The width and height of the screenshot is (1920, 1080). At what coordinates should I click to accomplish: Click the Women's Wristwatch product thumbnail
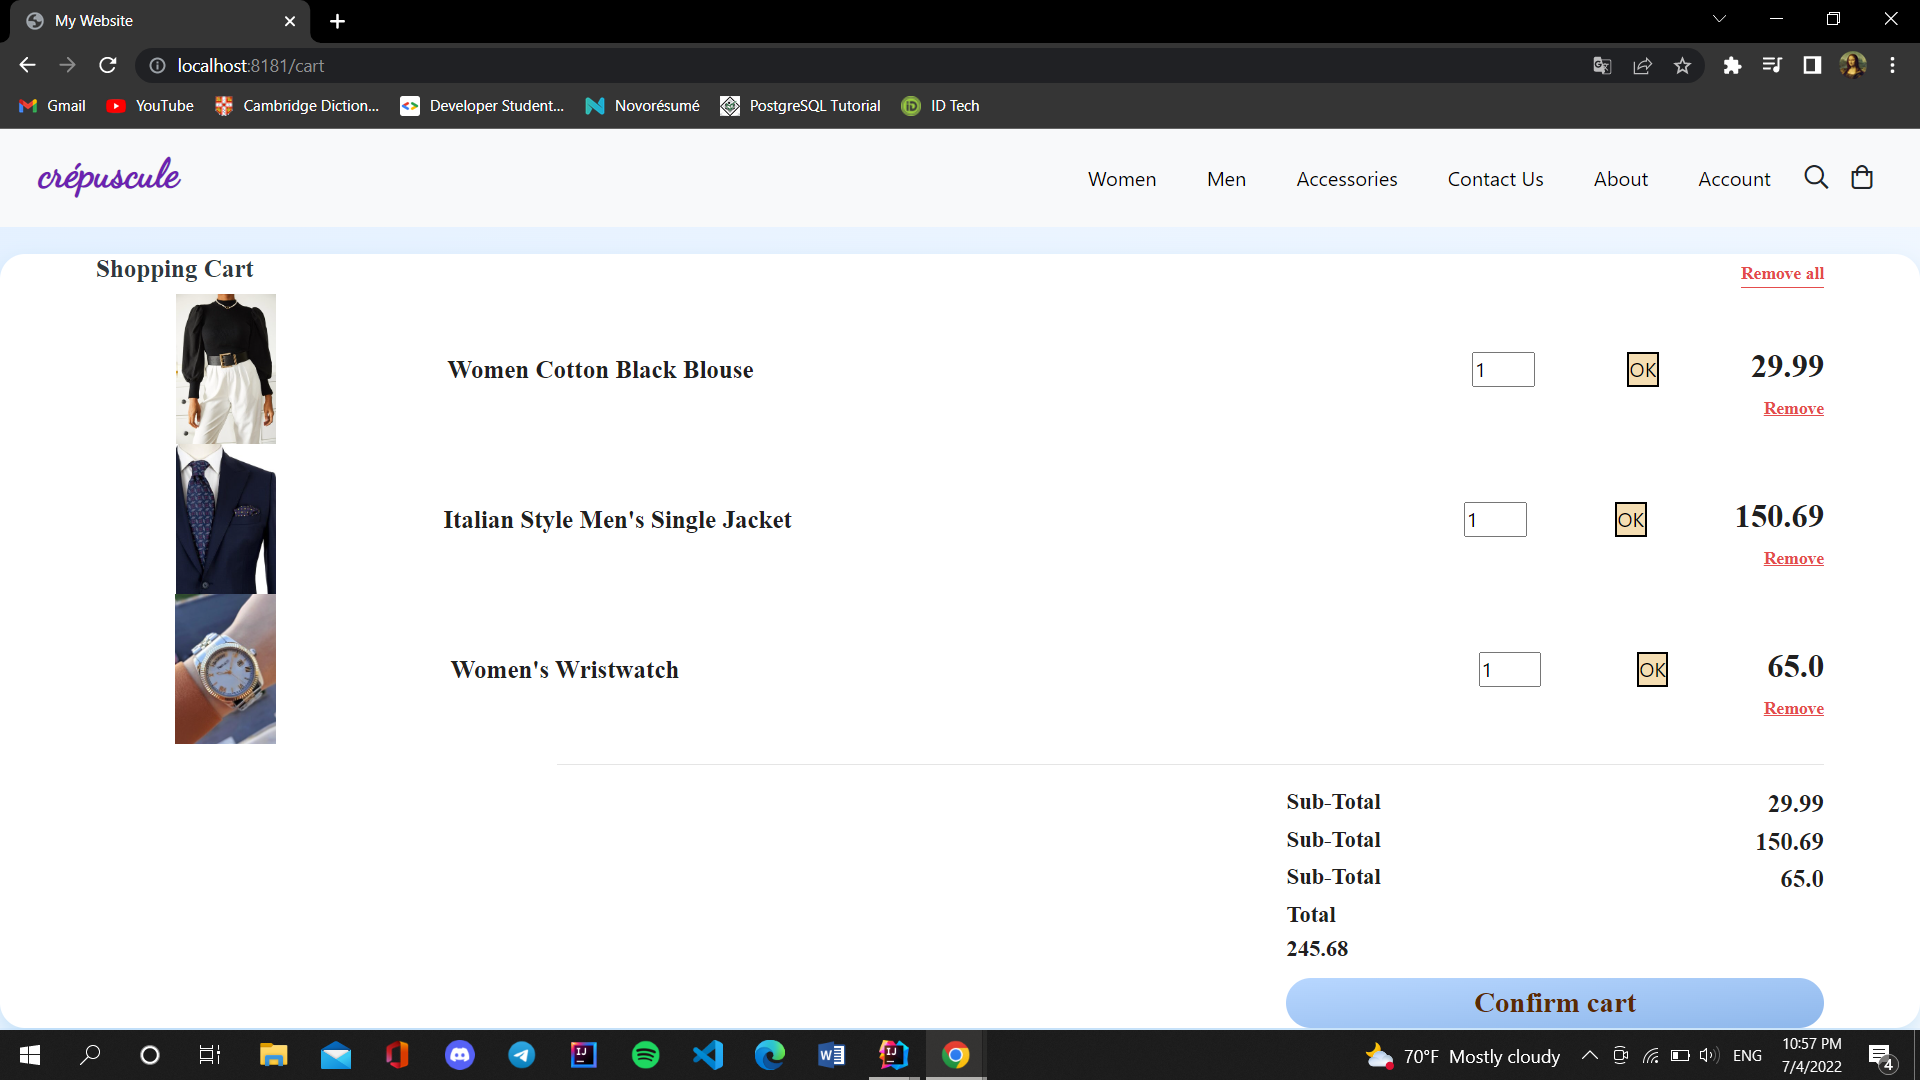point(225,669)
